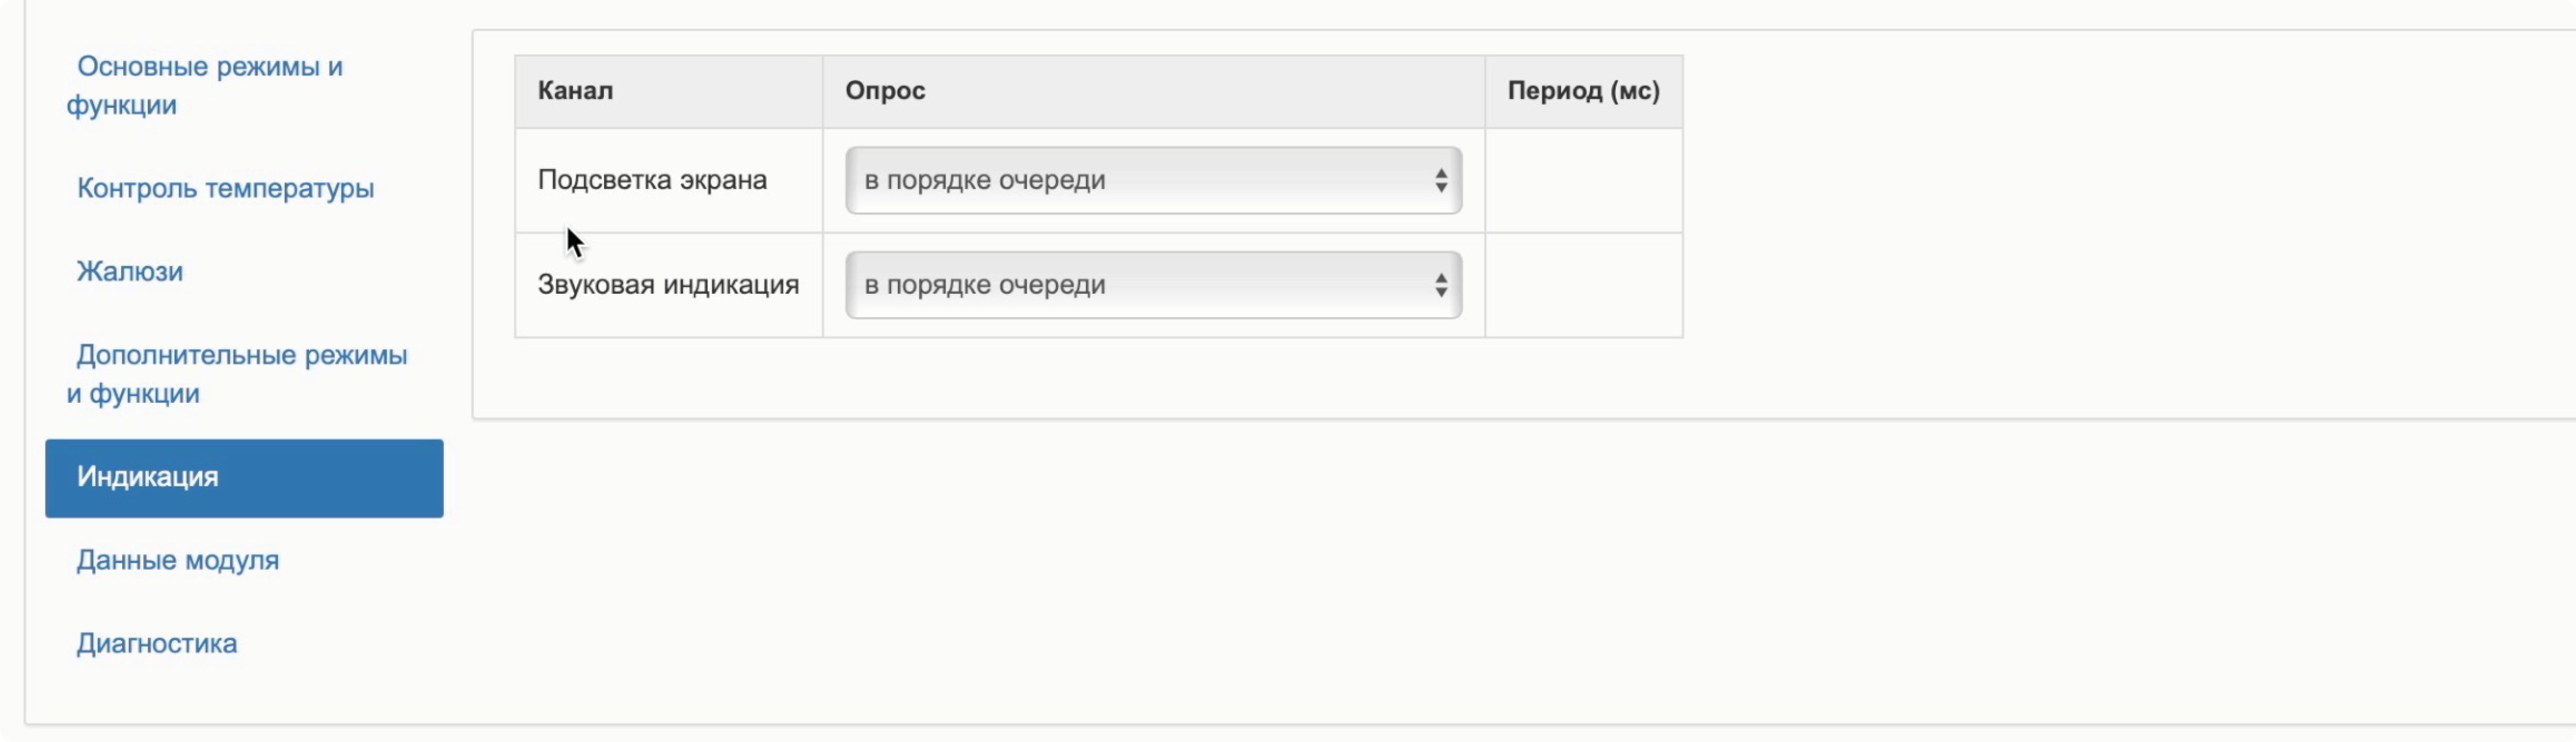Click the Период (мс) column header

click(1583, 91)
